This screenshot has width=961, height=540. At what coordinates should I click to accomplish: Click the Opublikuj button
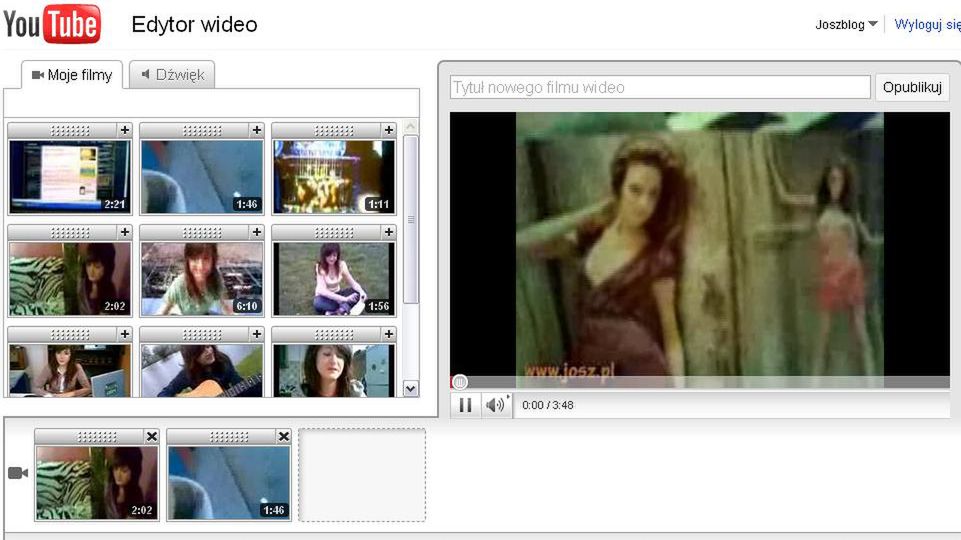912,87
